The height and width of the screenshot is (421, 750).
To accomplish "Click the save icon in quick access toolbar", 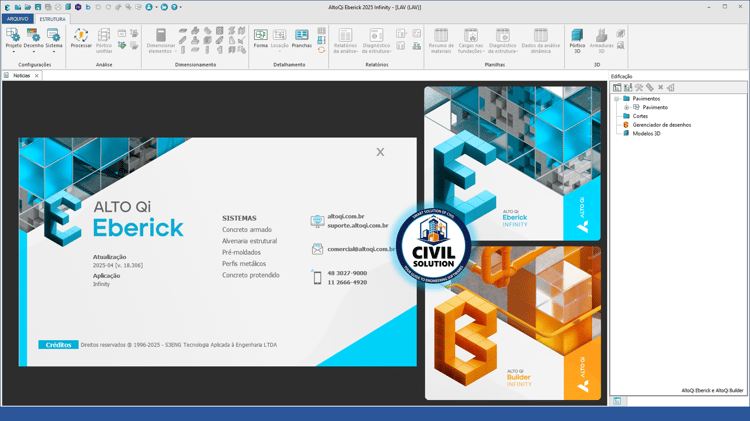I will point(38,7).
